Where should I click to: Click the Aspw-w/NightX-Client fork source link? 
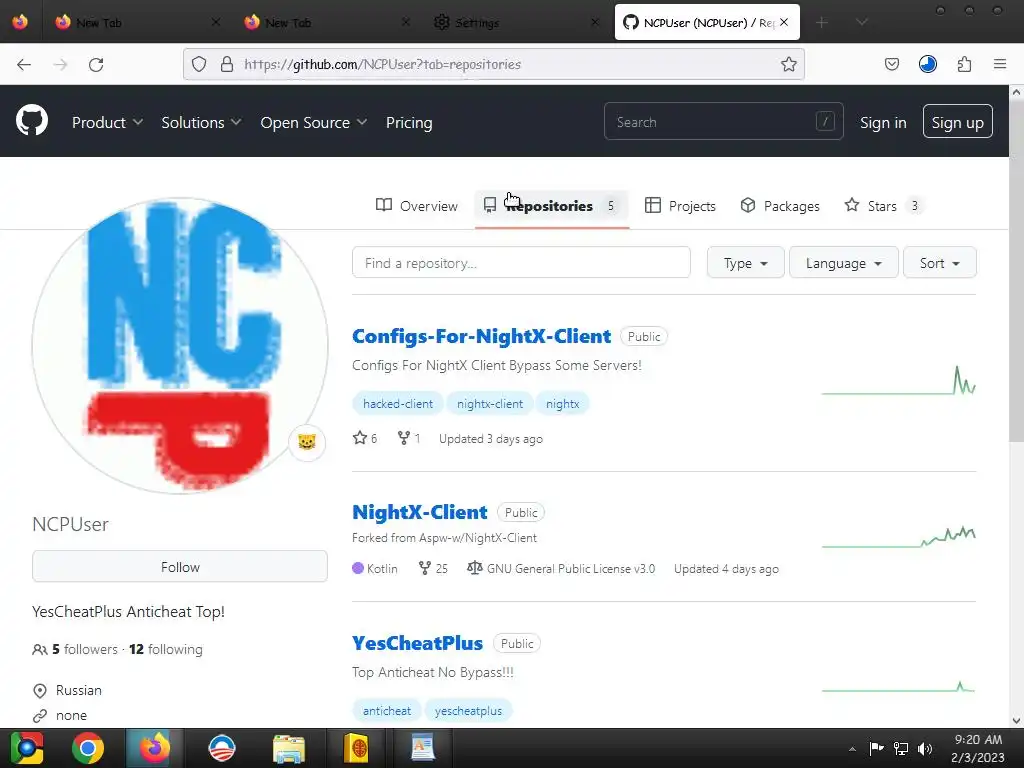[x=478, y=537]
